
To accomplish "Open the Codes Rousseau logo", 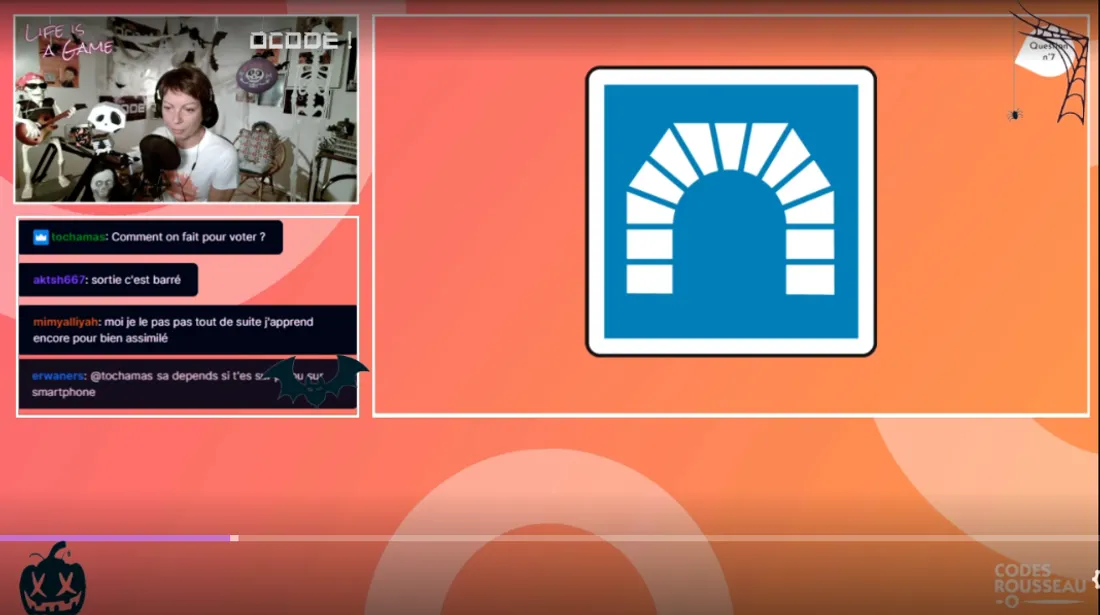I will (x=1038, y=584).
